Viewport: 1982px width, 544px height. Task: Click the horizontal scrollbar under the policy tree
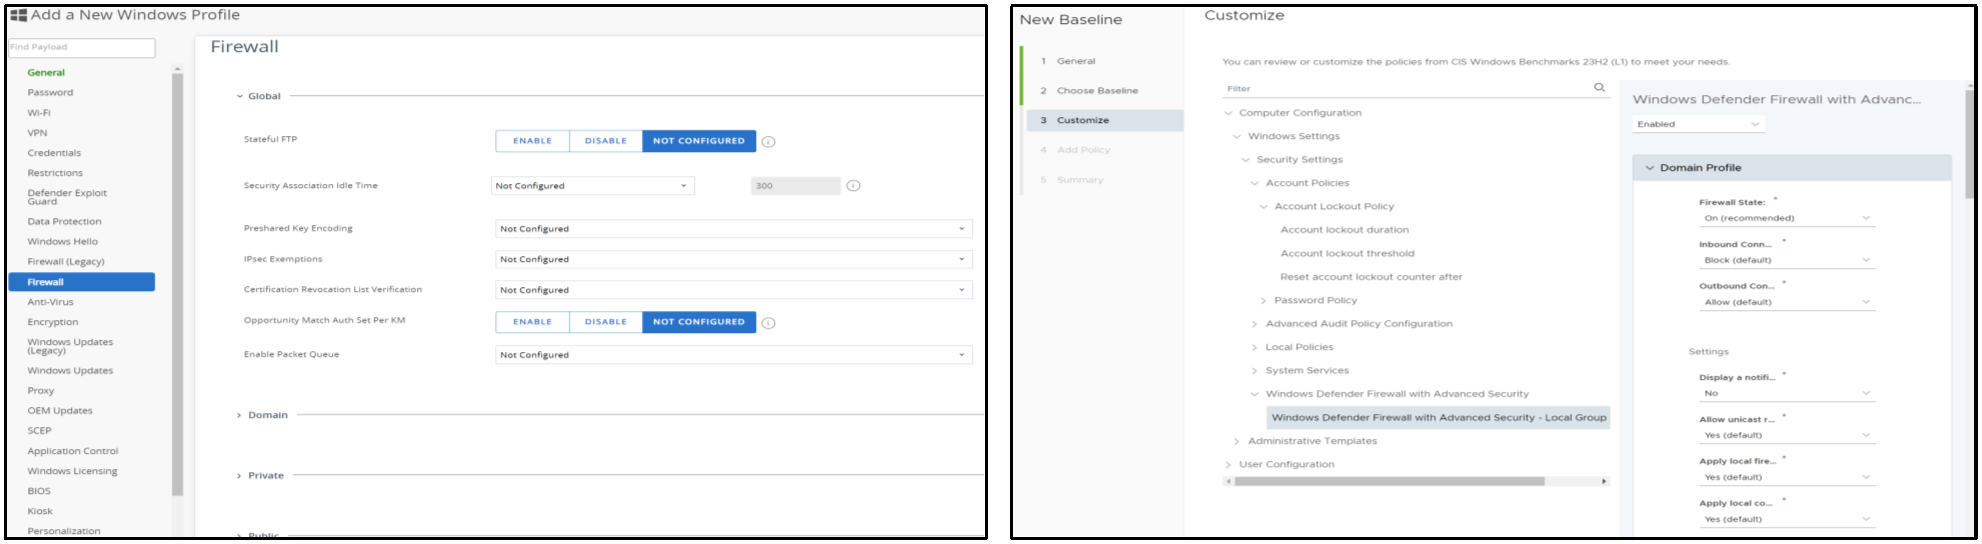(1390, 481)
